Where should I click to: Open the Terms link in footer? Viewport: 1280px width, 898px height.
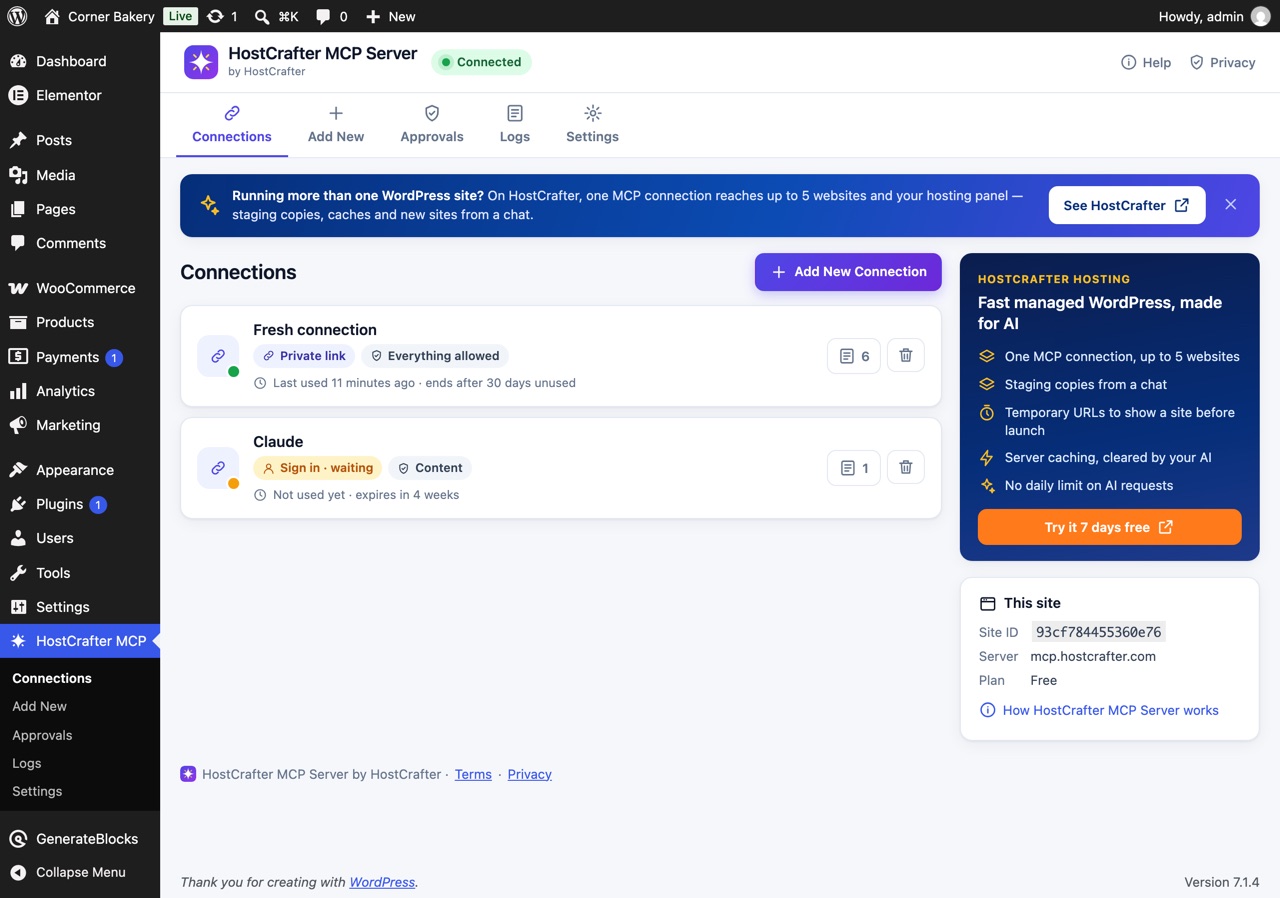click(473, 774)
